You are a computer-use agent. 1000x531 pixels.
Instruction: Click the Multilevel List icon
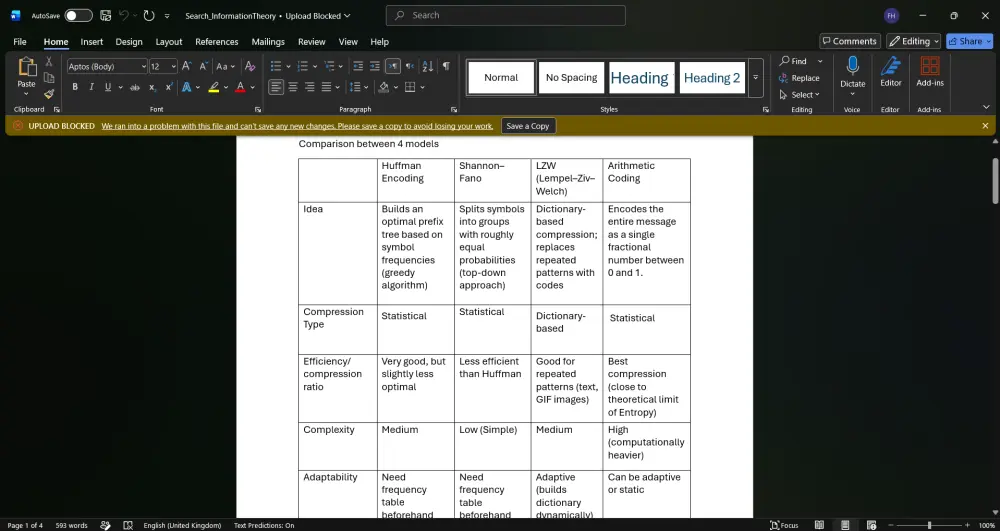(x=330, y=66)
